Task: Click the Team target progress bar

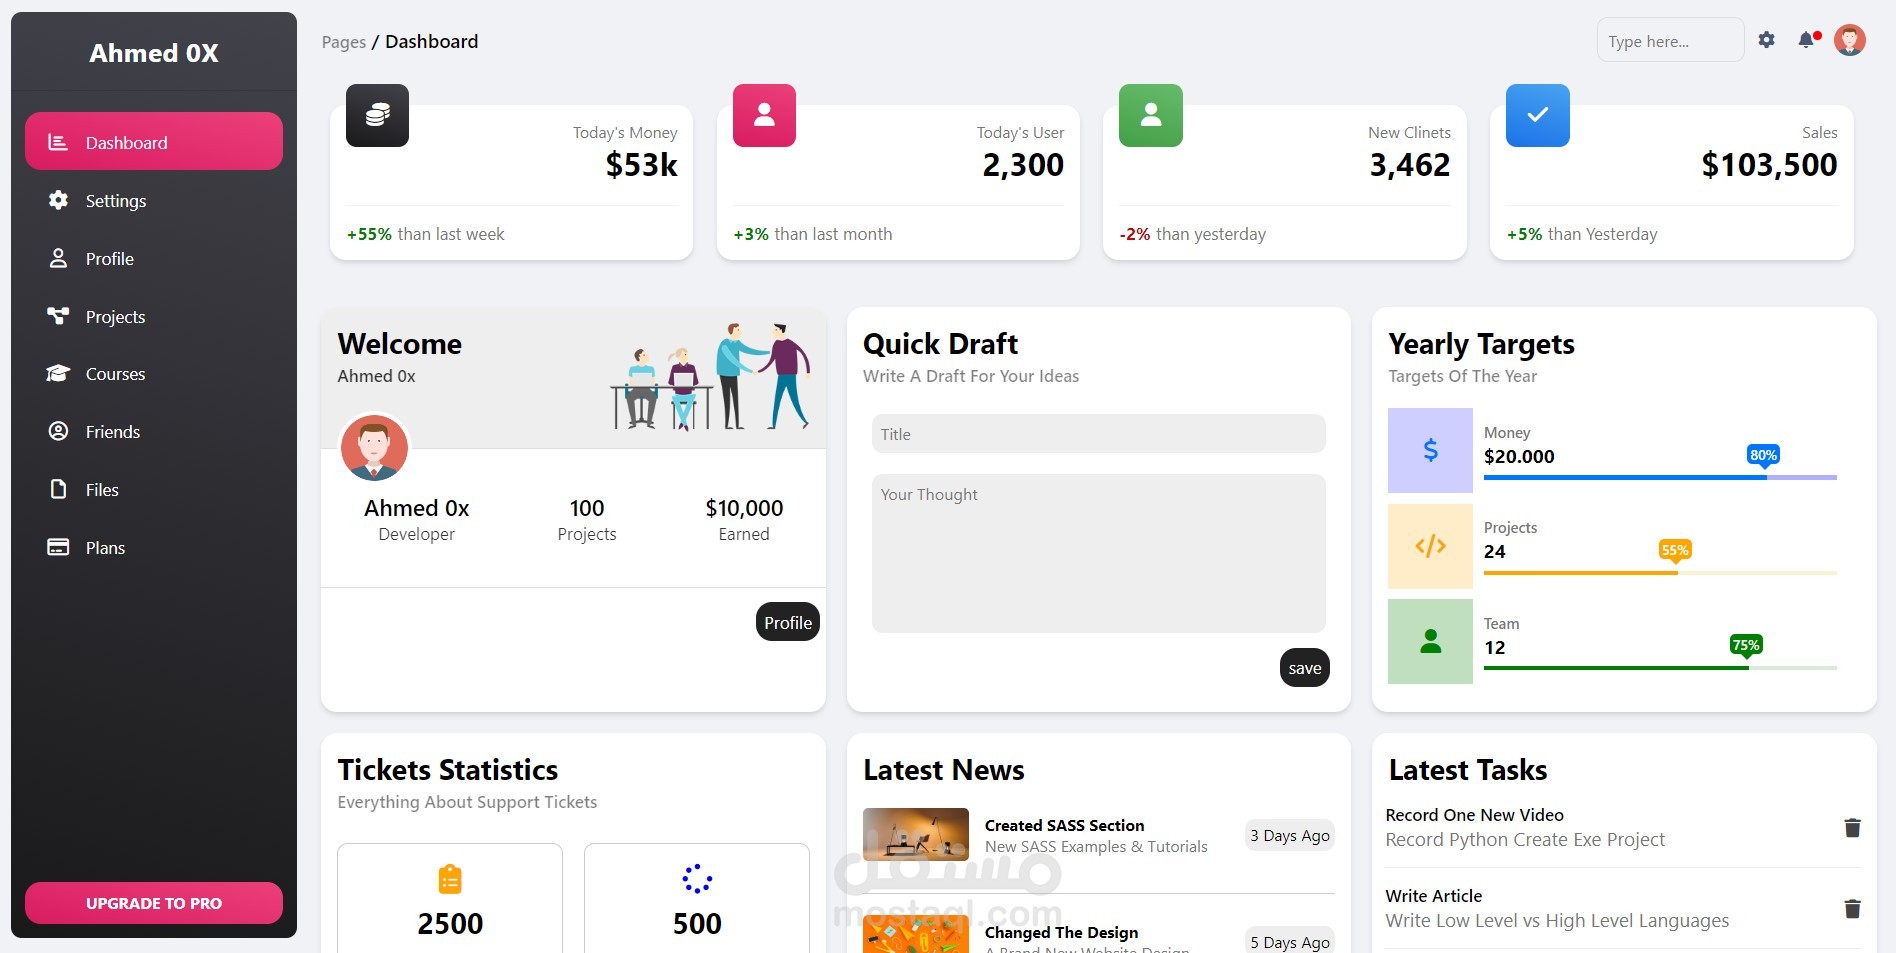Action: (x=1660, y=668)
